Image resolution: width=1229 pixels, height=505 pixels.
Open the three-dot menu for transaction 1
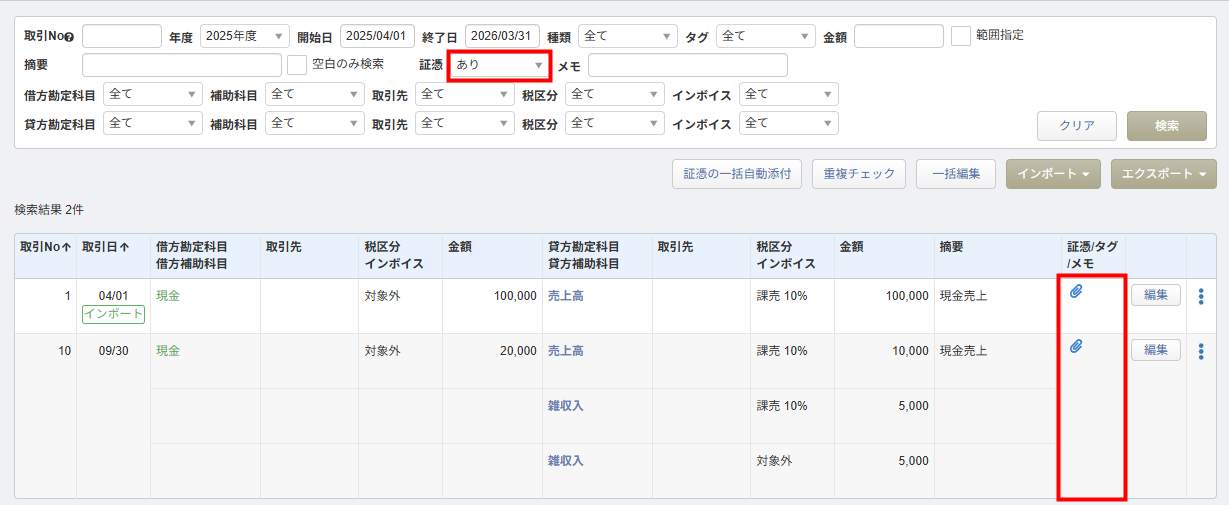point(1201,296)
